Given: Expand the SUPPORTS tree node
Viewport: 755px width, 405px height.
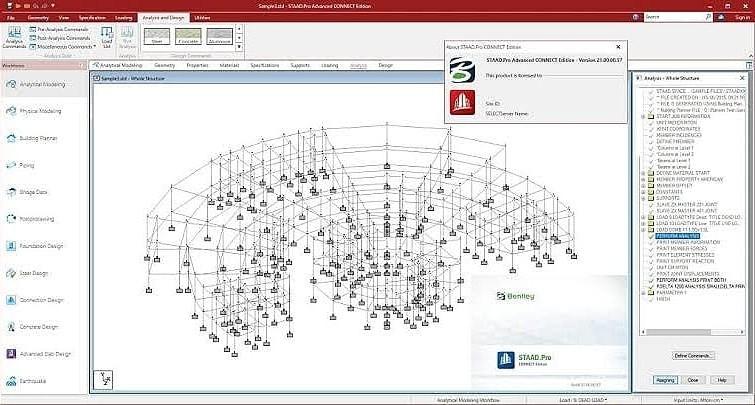Looking at the screenshot, I should (x=643, y=198).
